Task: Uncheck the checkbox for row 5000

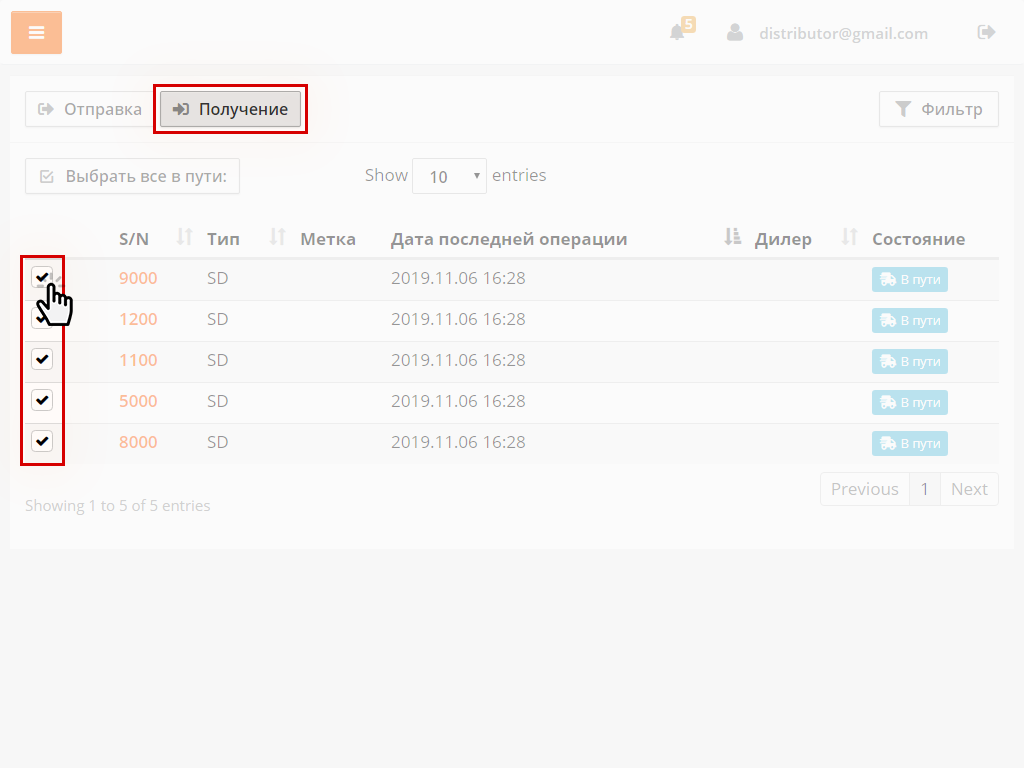Action: point(42,400)
